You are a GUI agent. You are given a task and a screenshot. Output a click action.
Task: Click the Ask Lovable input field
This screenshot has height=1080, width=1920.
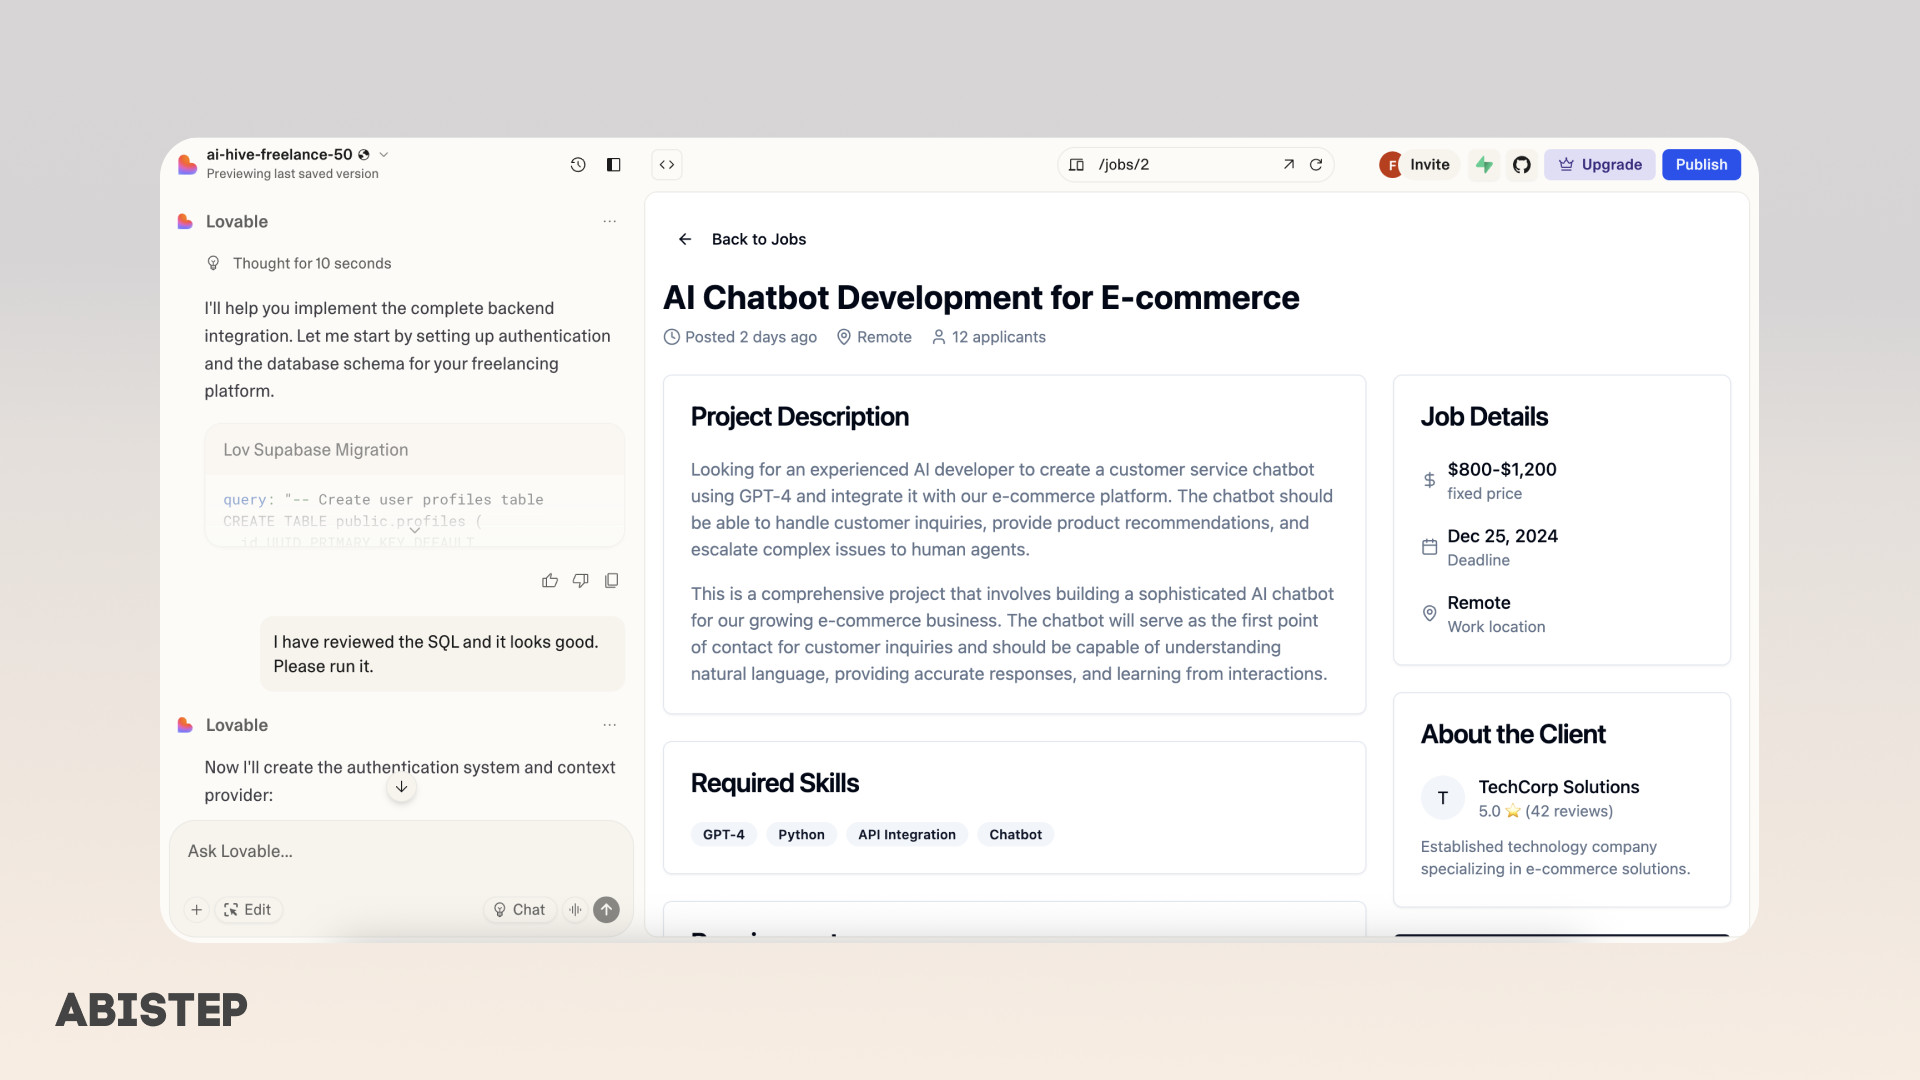pos(400,852)
